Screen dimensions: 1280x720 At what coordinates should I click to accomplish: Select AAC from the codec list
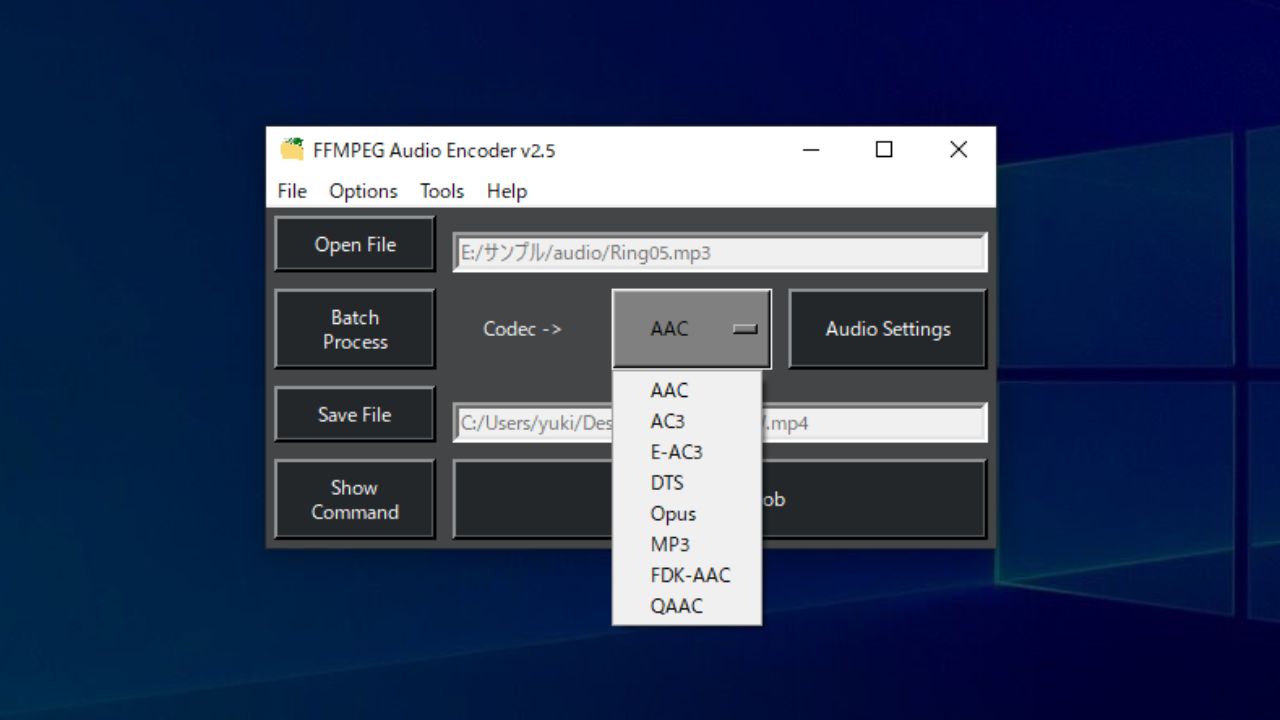[x=687, y=390]
